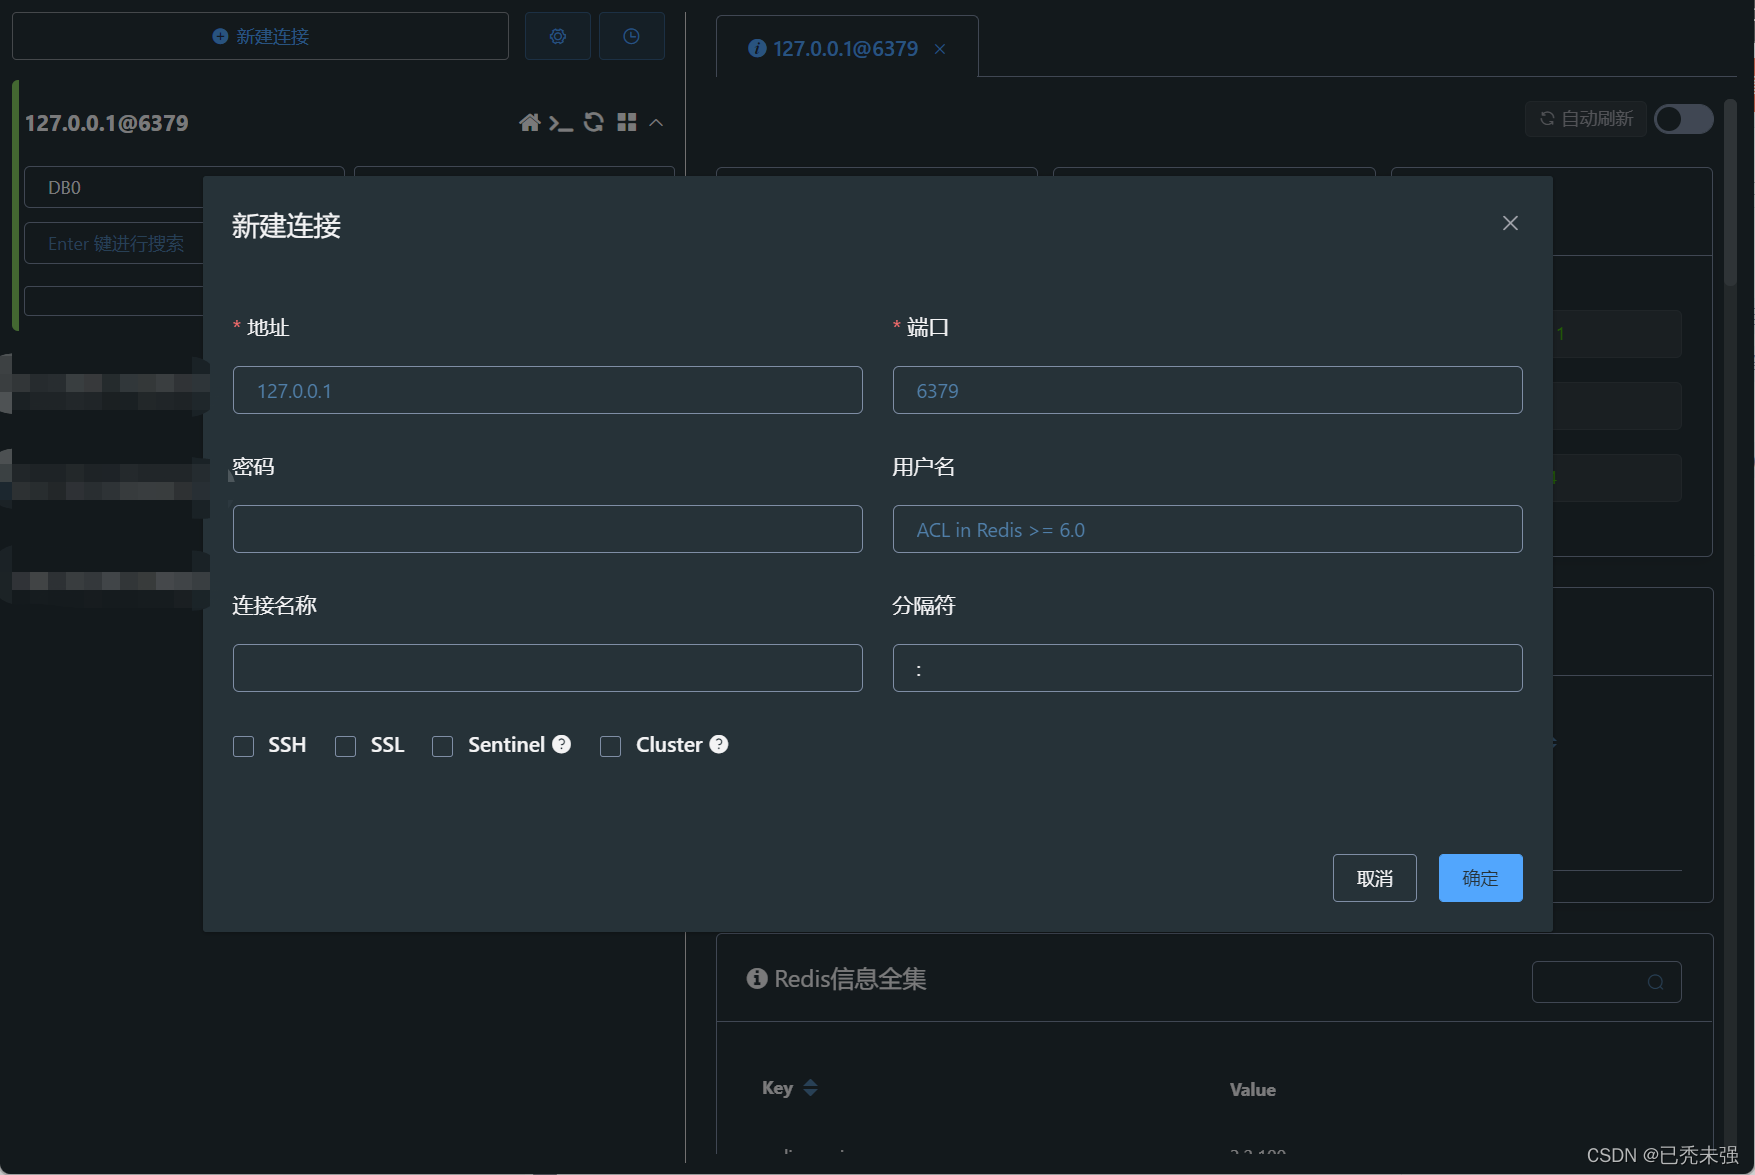The width and height of the screenshot is (1755, 1175).
Task: Click the username ACL input field
Action: pyautogui.click(x=1208, y=529)
